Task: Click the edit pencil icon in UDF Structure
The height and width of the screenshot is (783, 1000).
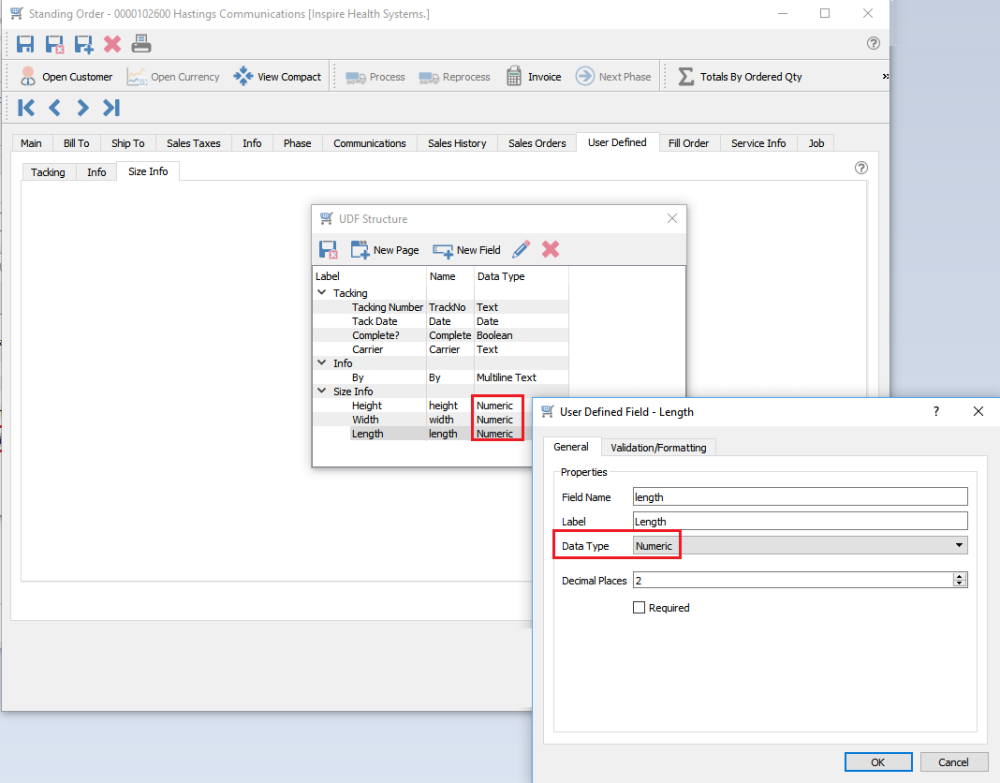Action: pyautogui.click(x=521, y=249)
